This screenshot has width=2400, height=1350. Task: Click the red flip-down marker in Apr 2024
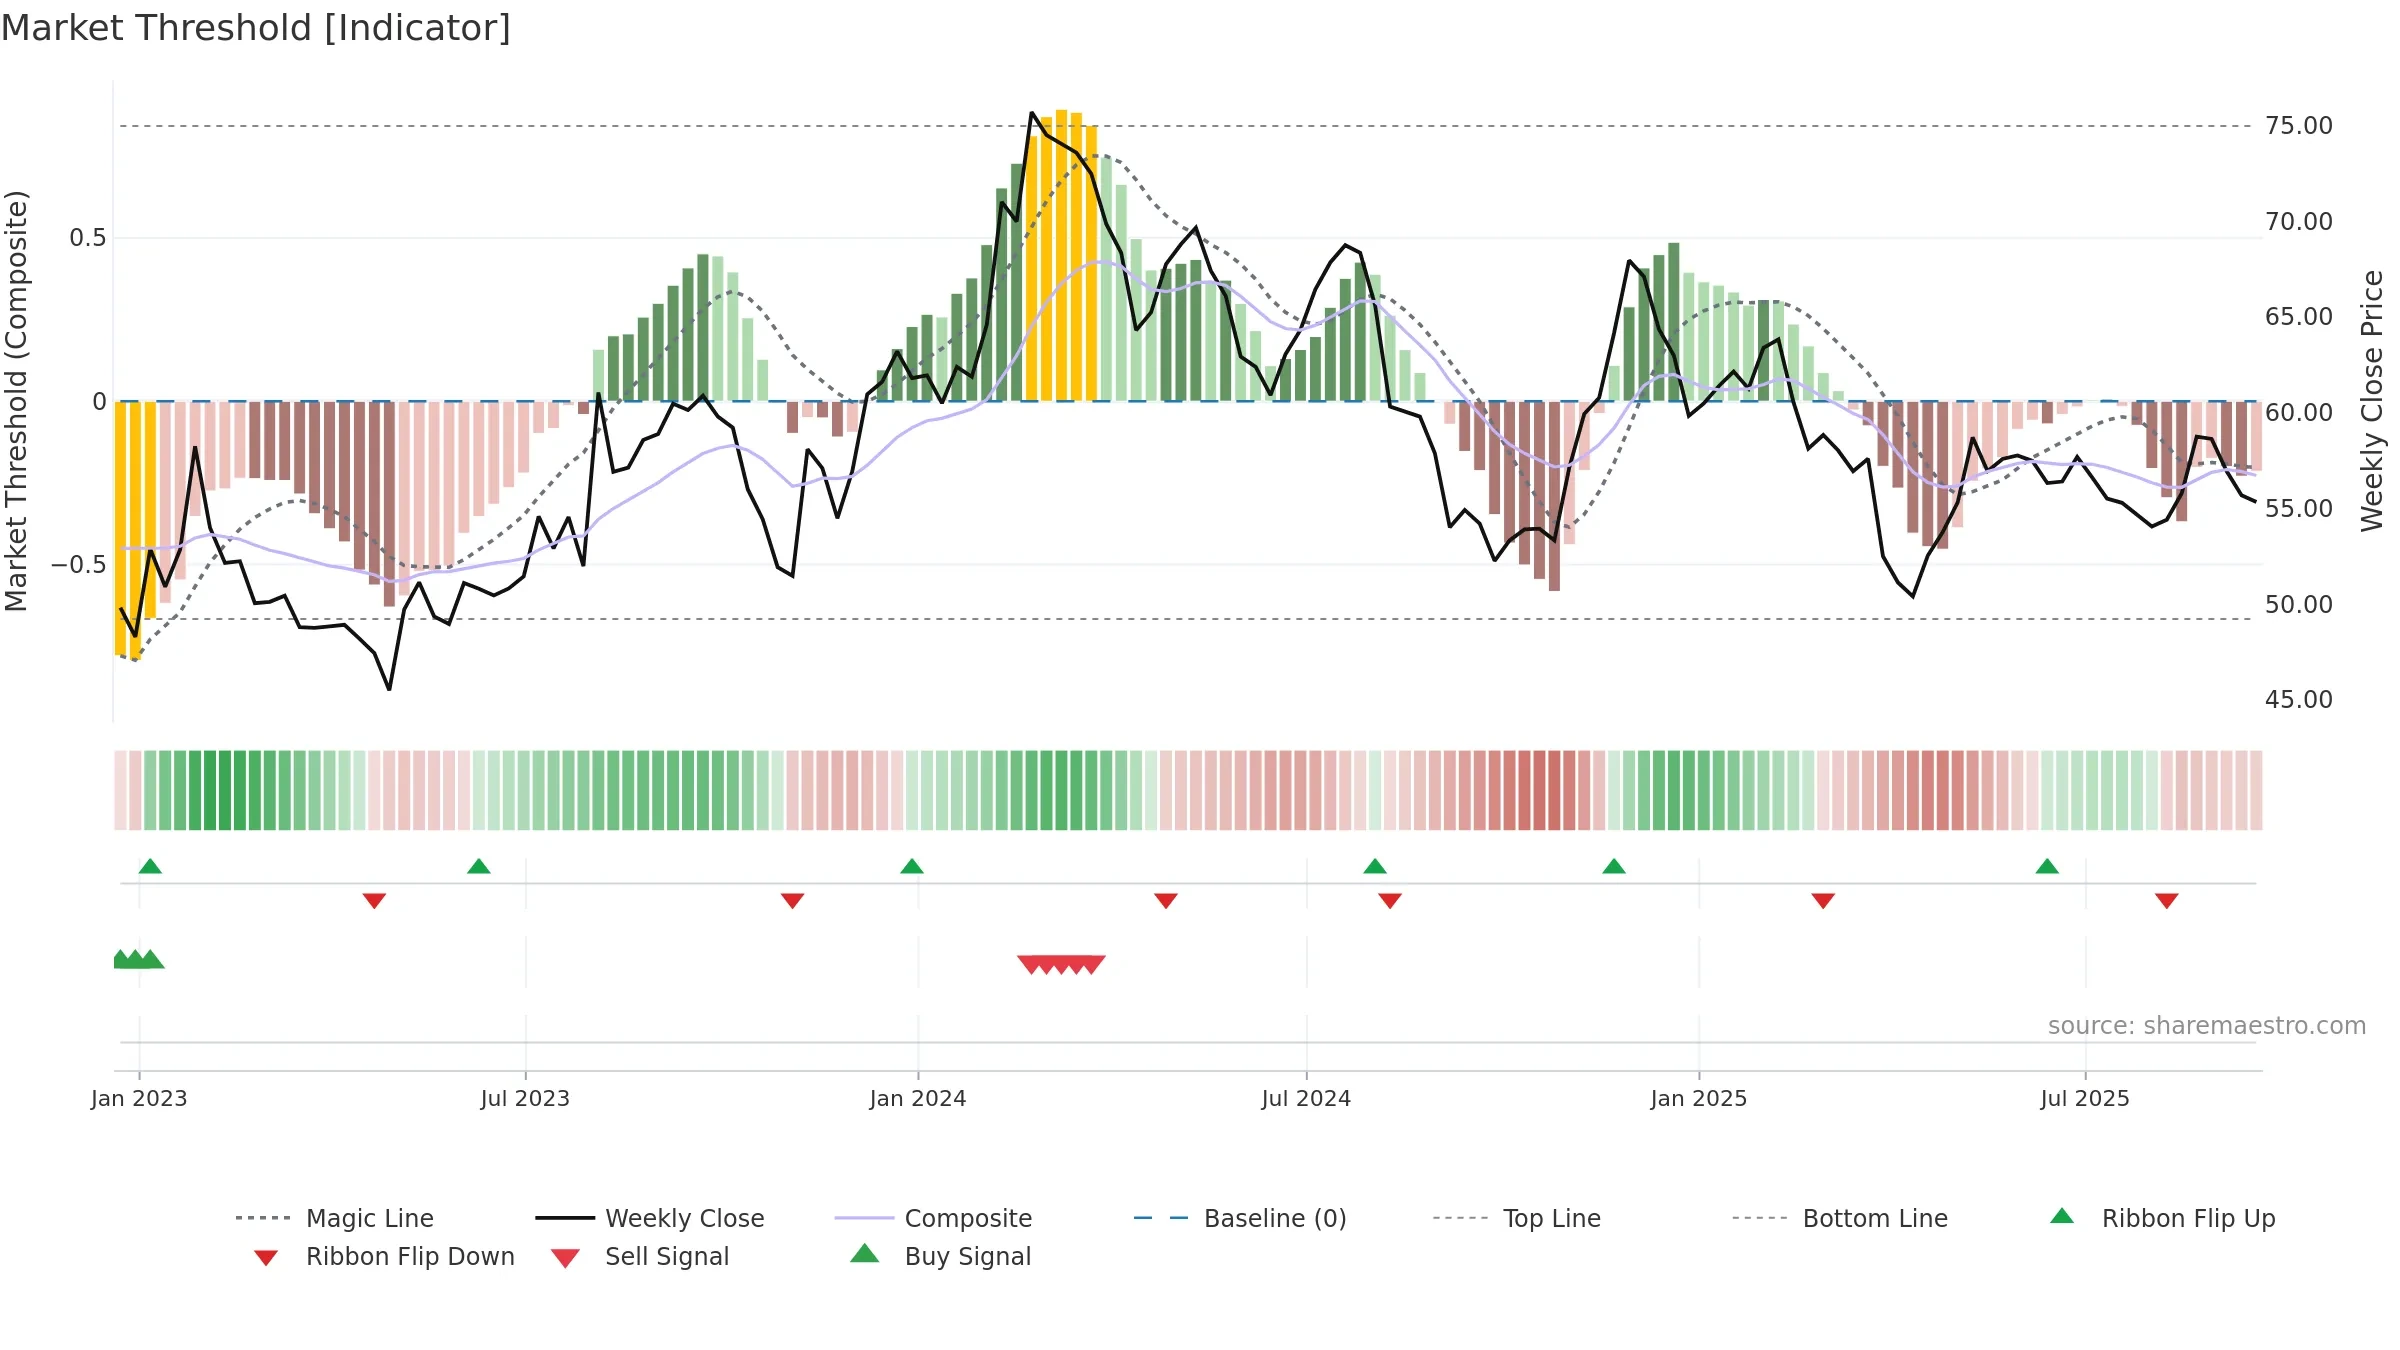[1166, 901]
